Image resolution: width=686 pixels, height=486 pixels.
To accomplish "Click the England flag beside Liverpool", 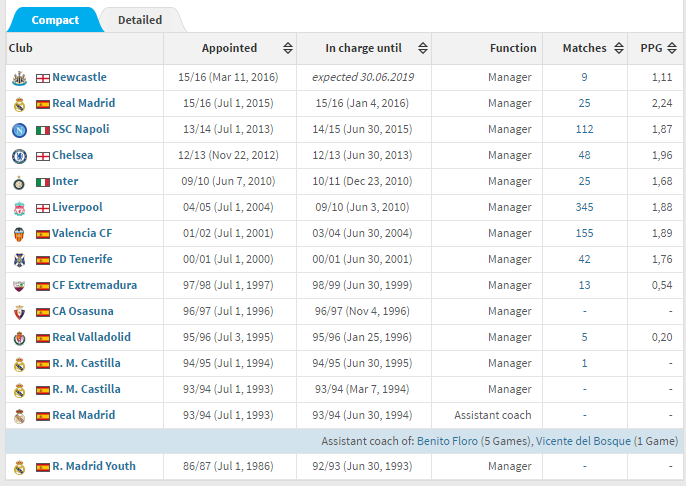I will point(43,208).
